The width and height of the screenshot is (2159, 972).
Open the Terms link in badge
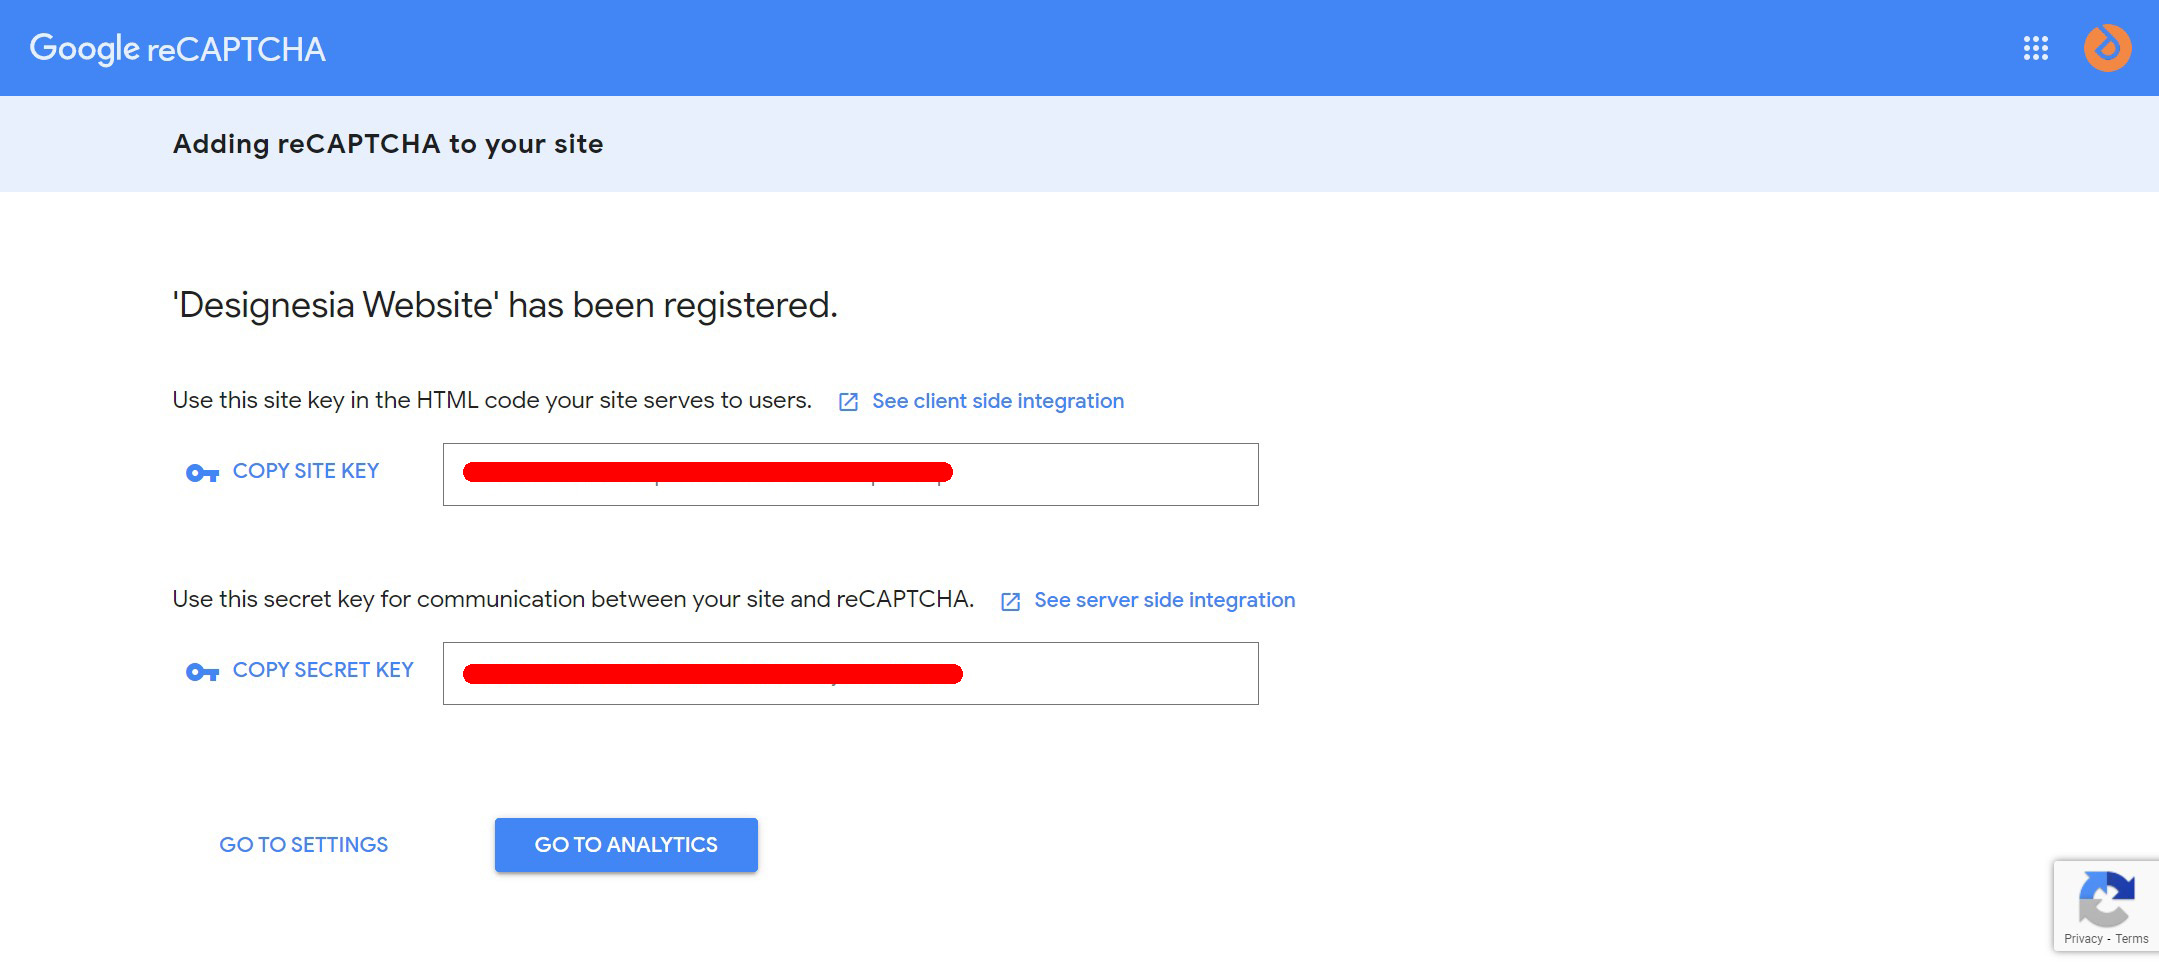click(x=2132, y=939)
